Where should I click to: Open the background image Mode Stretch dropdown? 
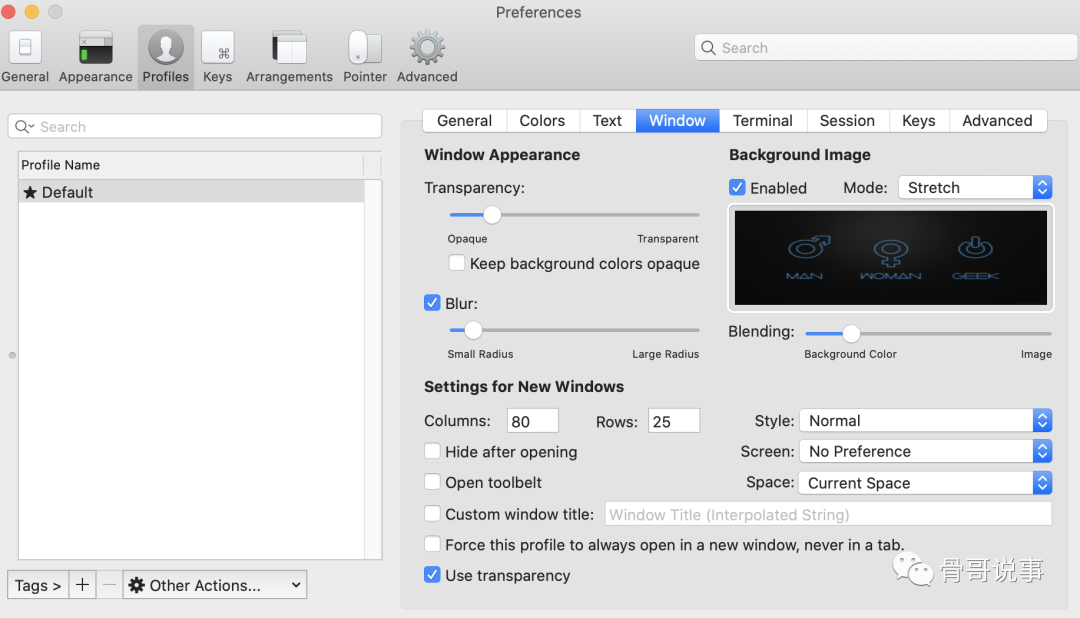pos(975,187)
